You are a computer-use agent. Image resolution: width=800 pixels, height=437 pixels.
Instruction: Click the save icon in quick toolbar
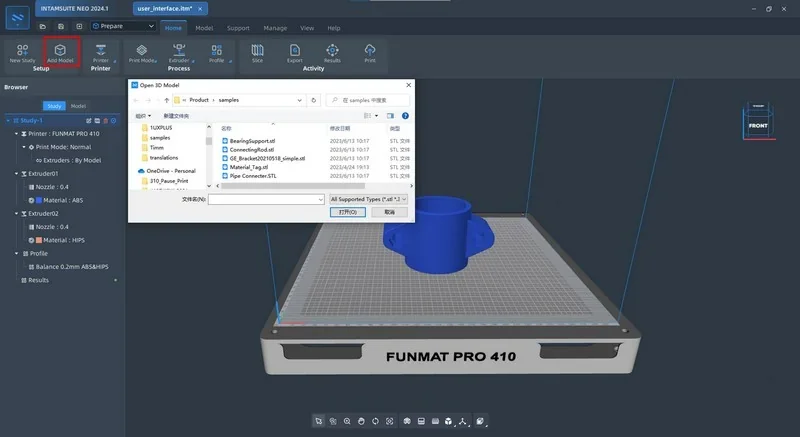61,26
